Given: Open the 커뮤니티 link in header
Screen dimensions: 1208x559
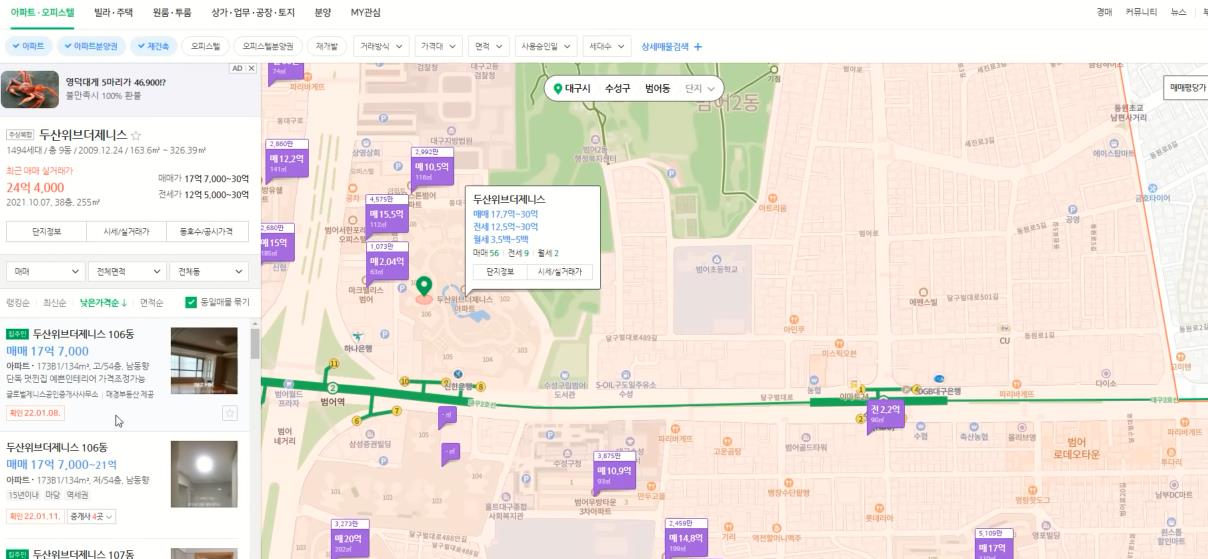Looking at the screenshot, I should click(1141, 12).
